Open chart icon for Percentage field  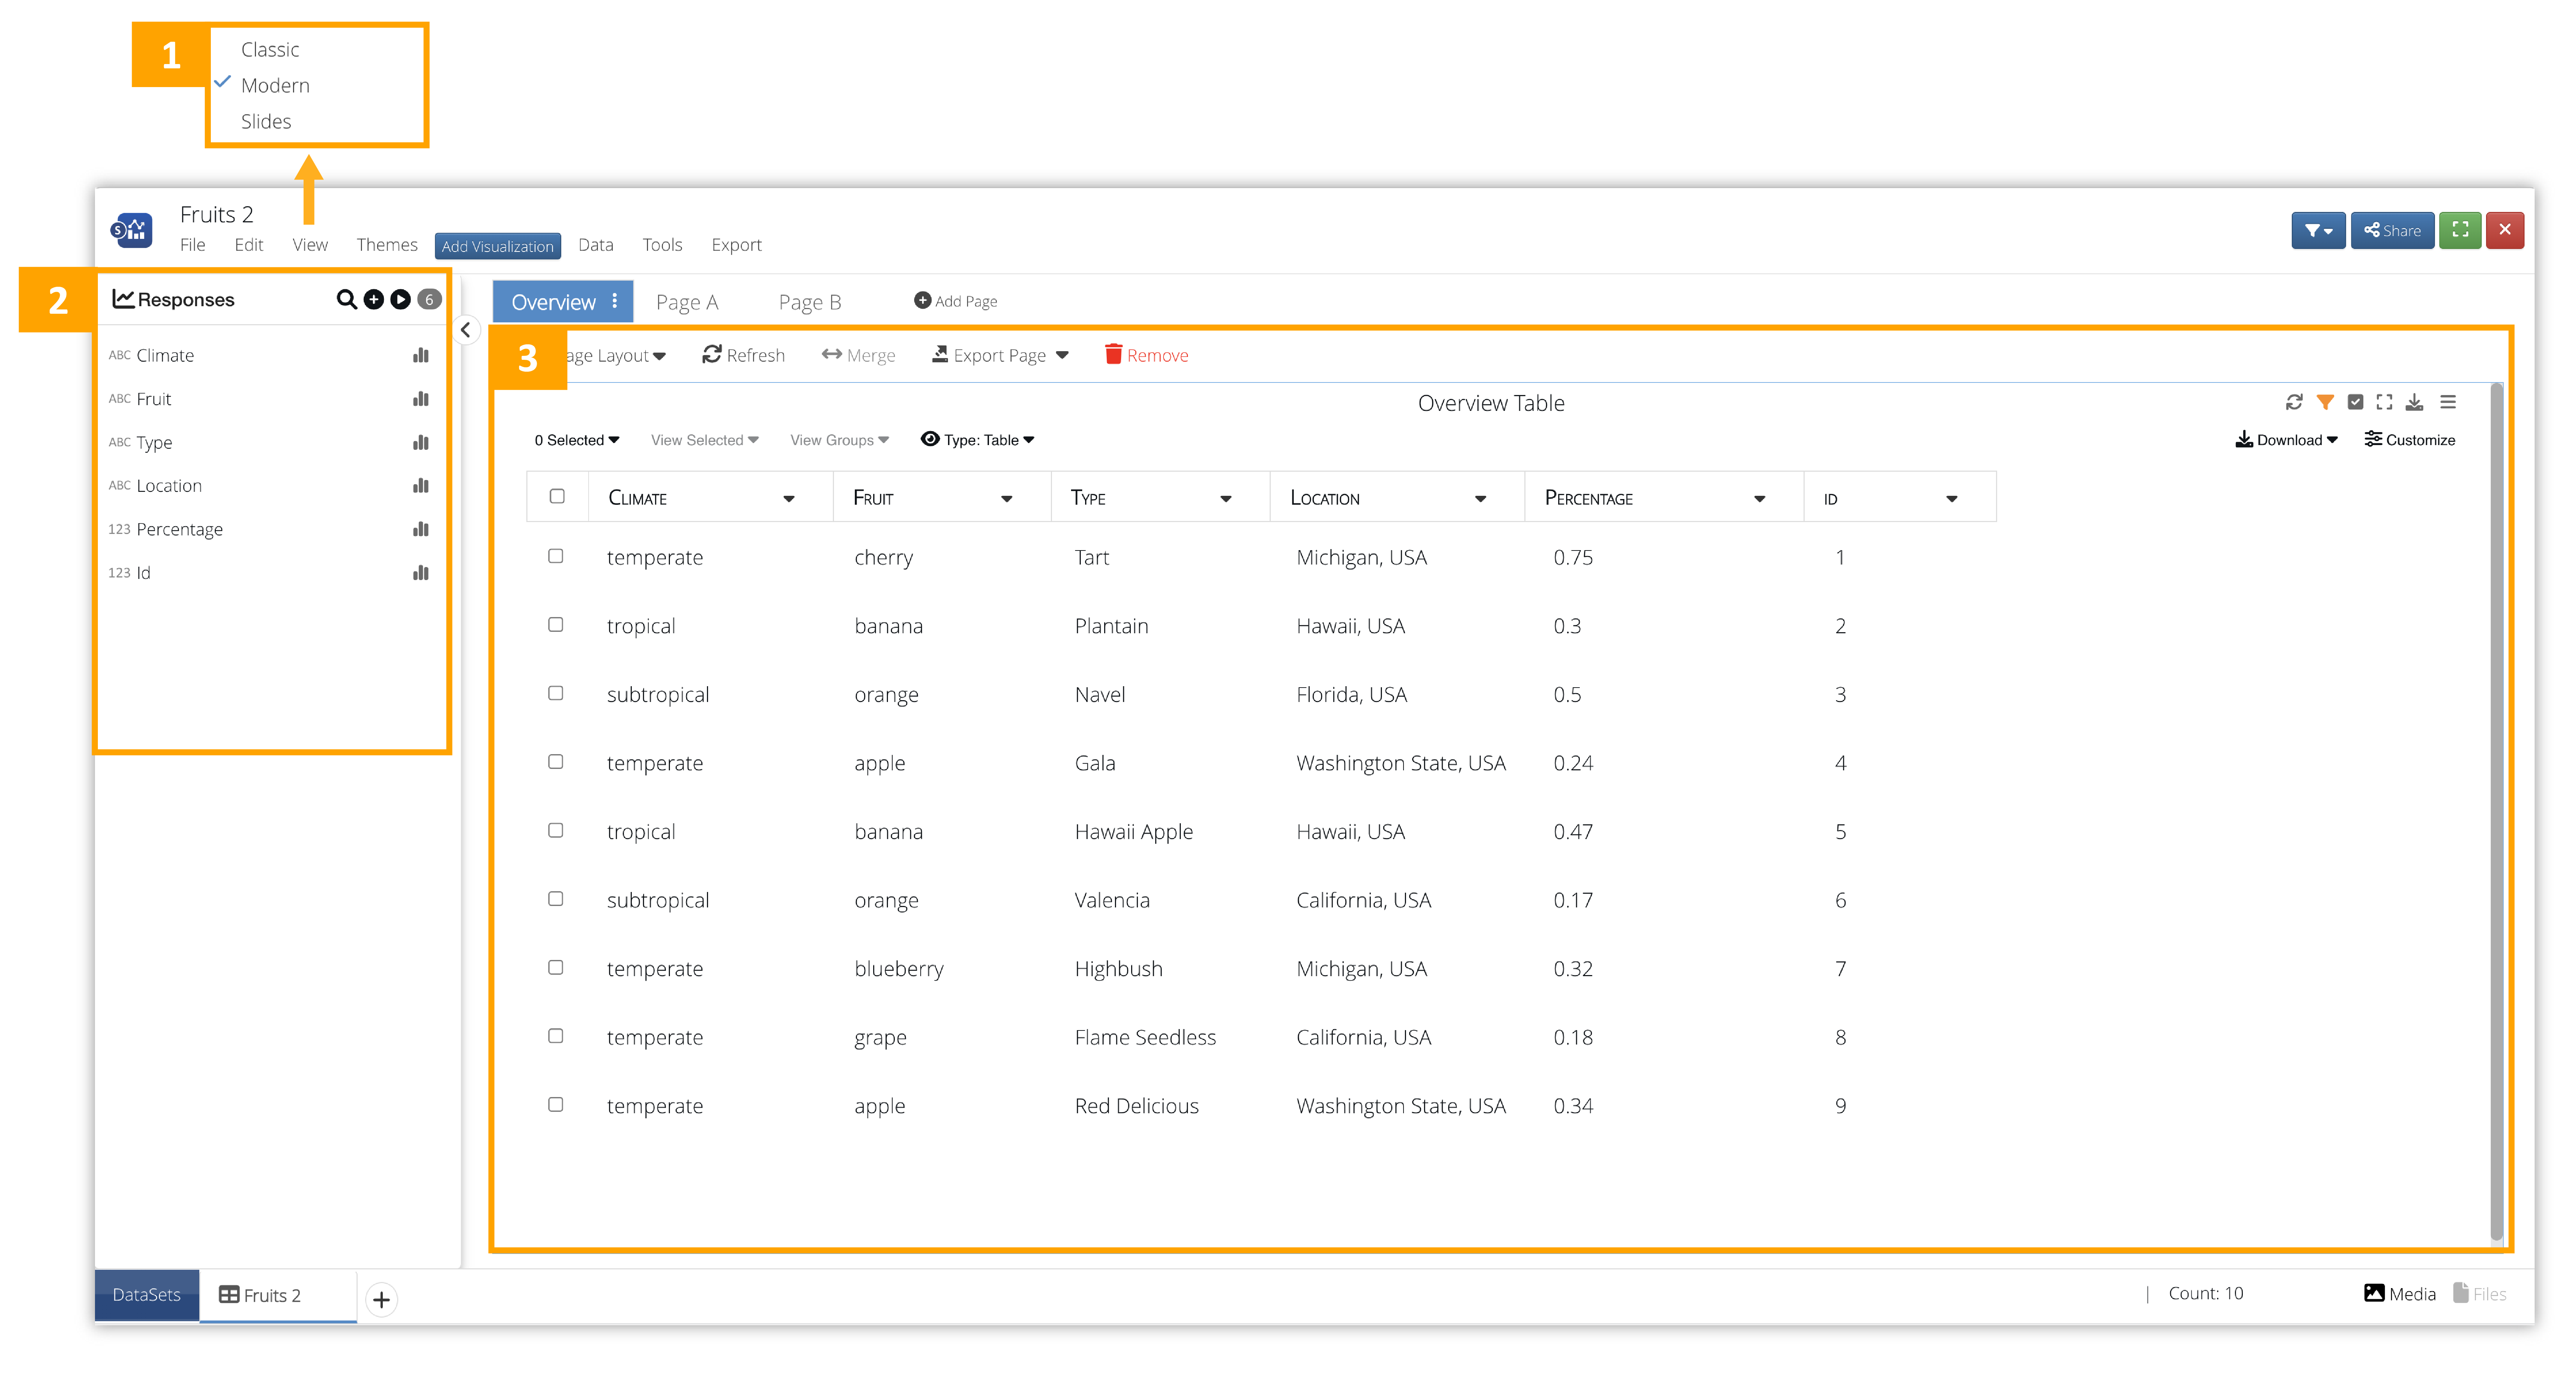coord(421,529)
